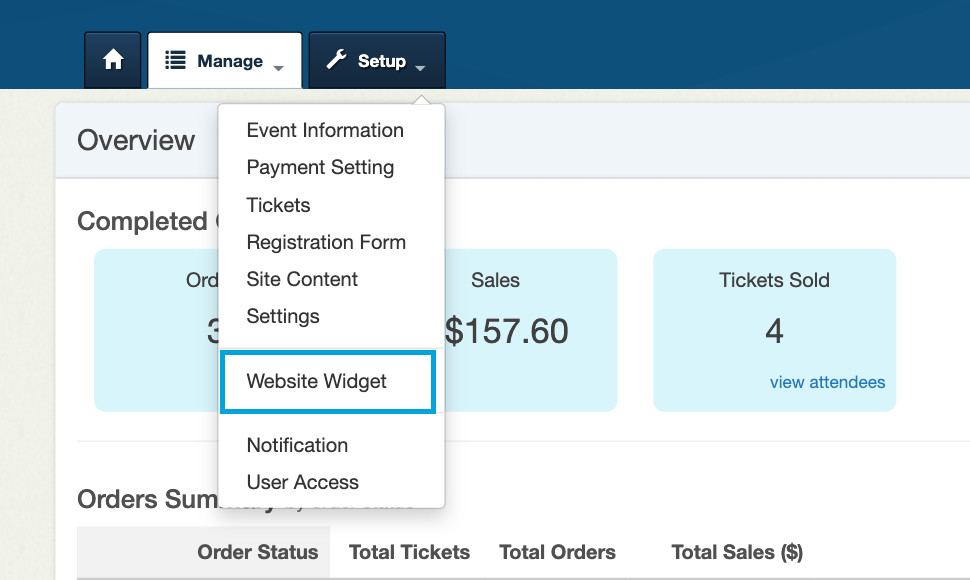970x580 pixels.
Task: Select Site Content menu item
Action: point(302,279)
